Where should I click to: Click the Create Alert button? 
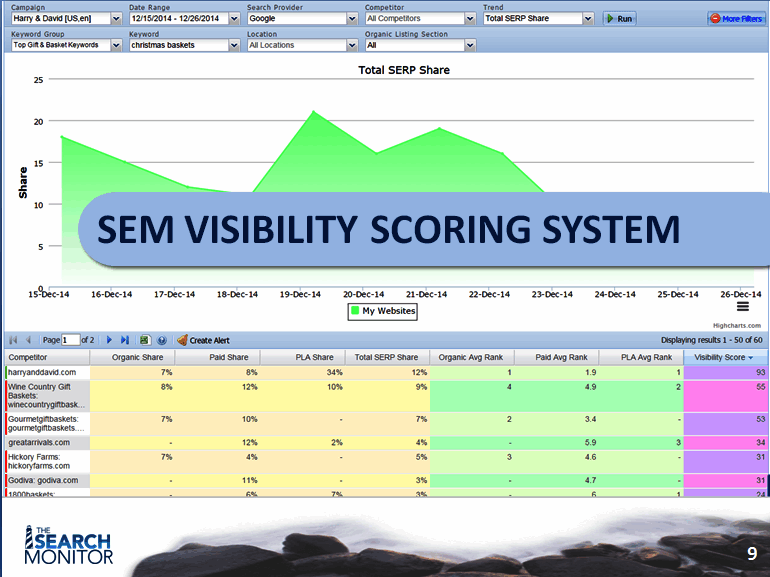click(203, 340)
